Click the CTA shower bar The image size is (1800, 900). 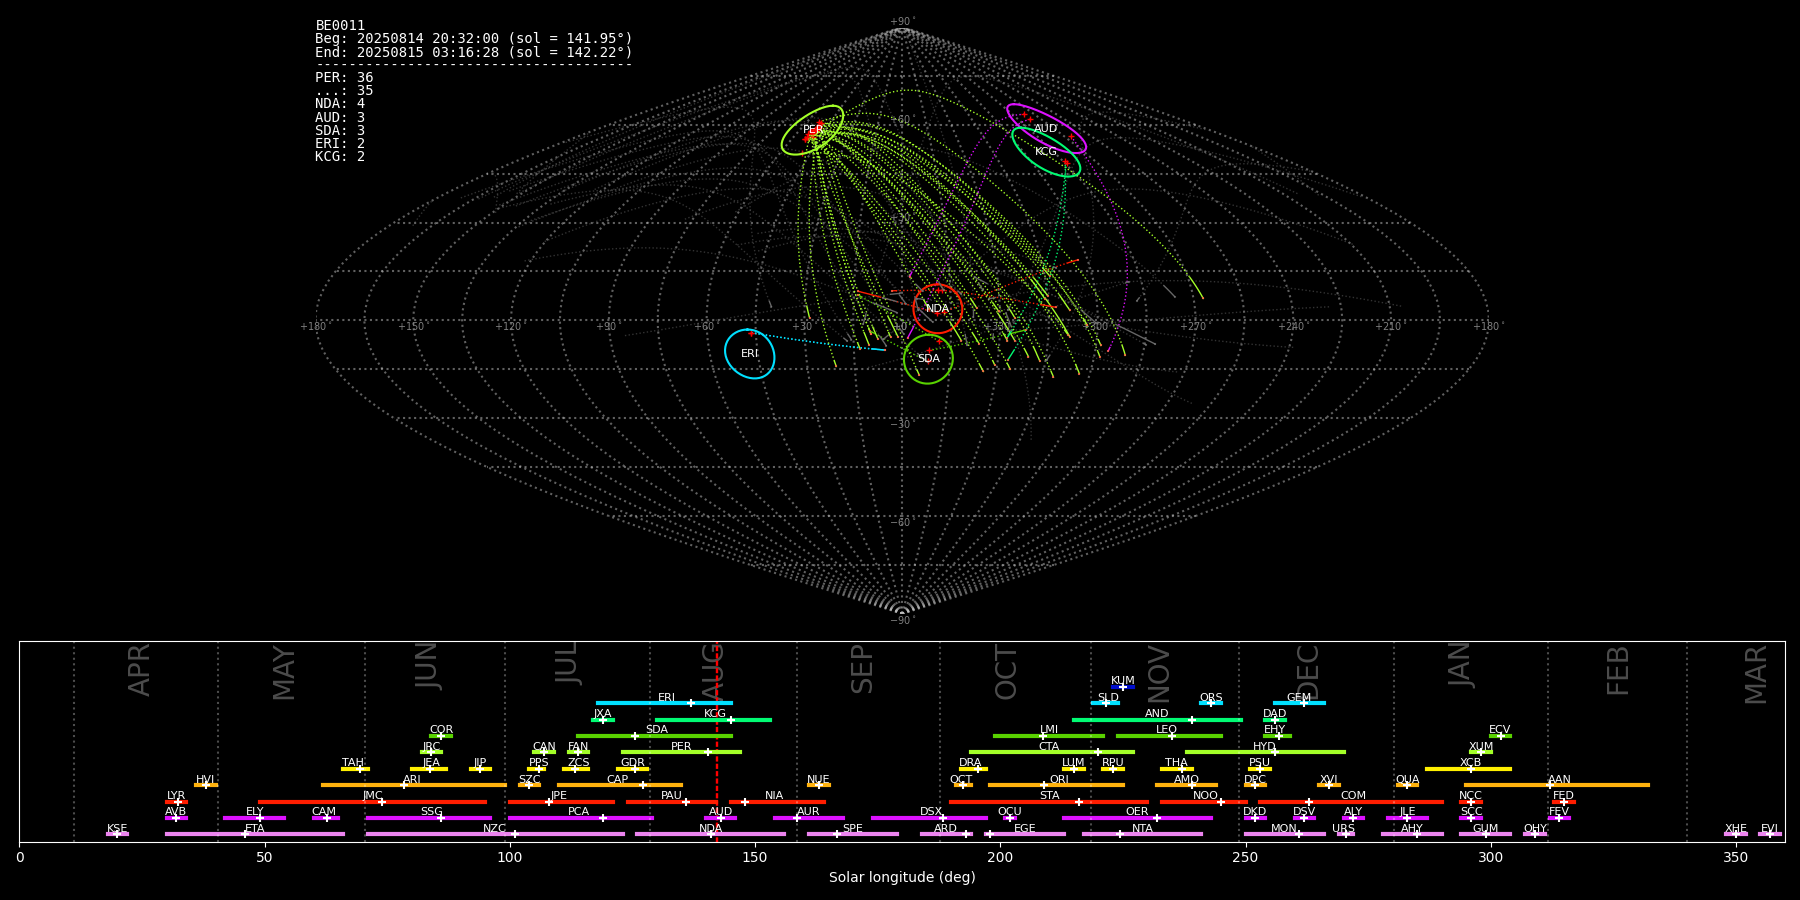coord(1052,752)
